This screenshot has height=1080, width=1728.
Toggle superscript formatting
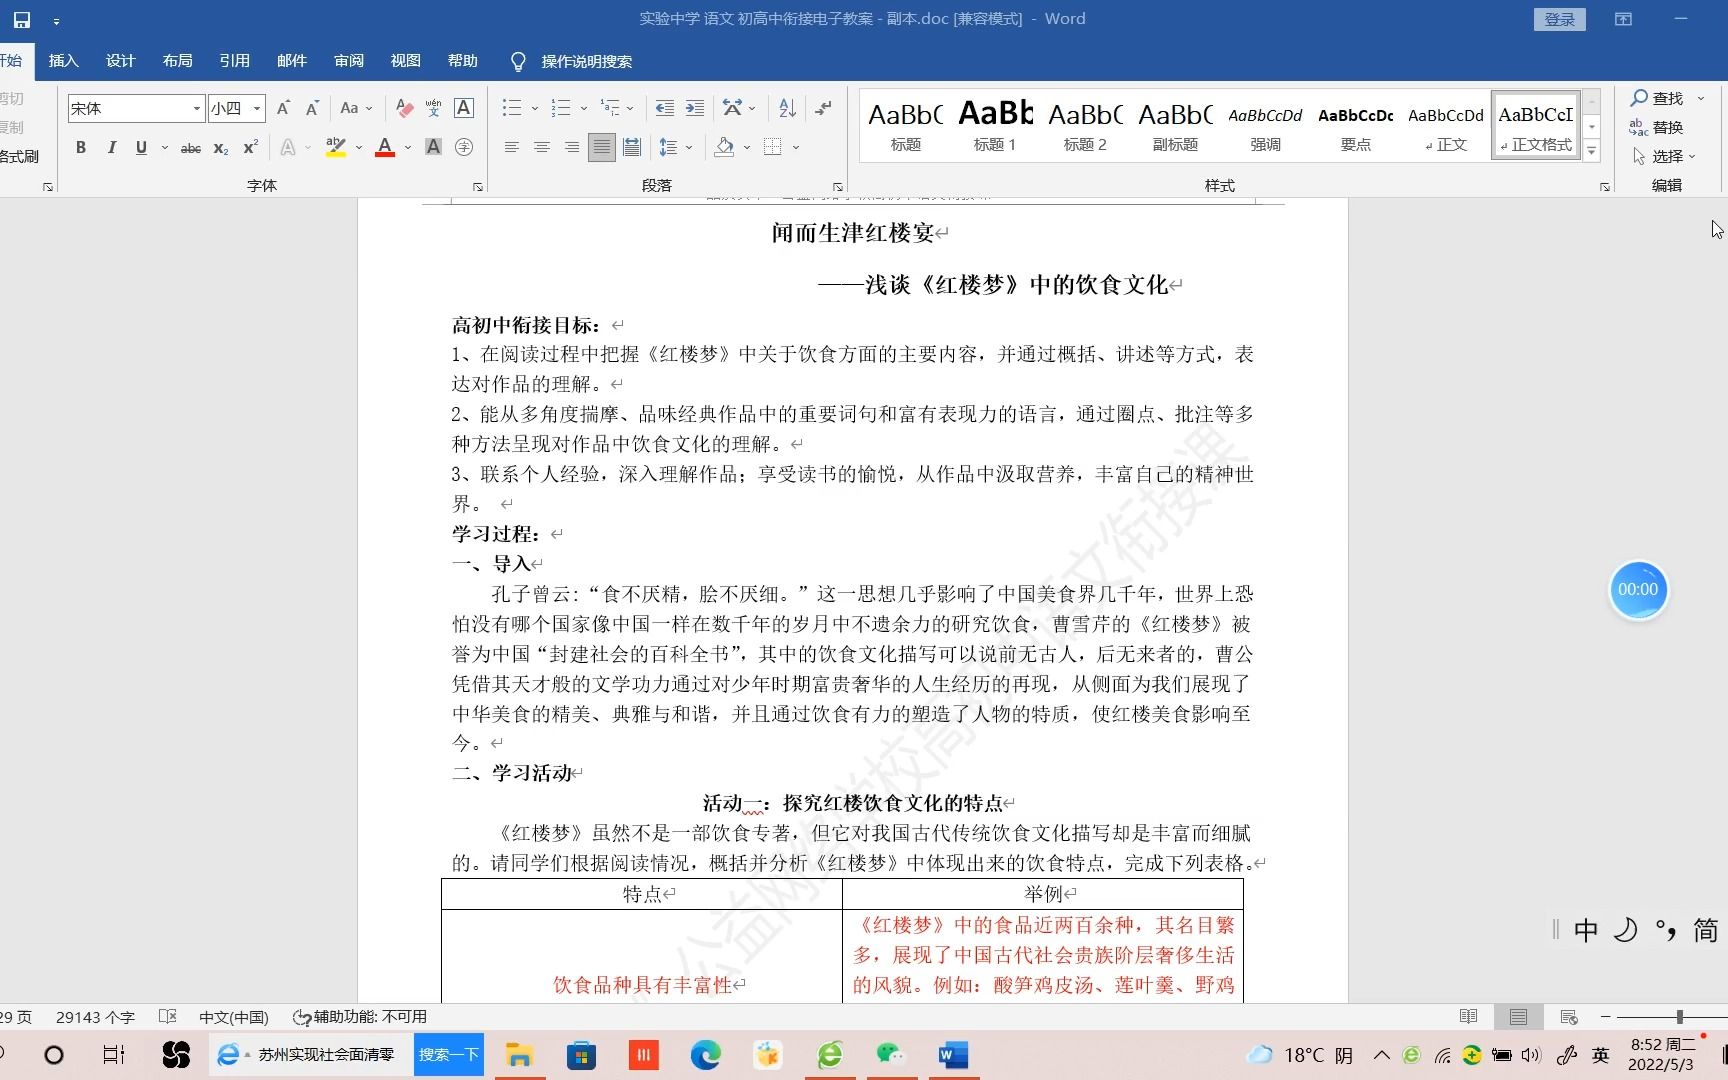pyautogui.click(x=251, y=148)
